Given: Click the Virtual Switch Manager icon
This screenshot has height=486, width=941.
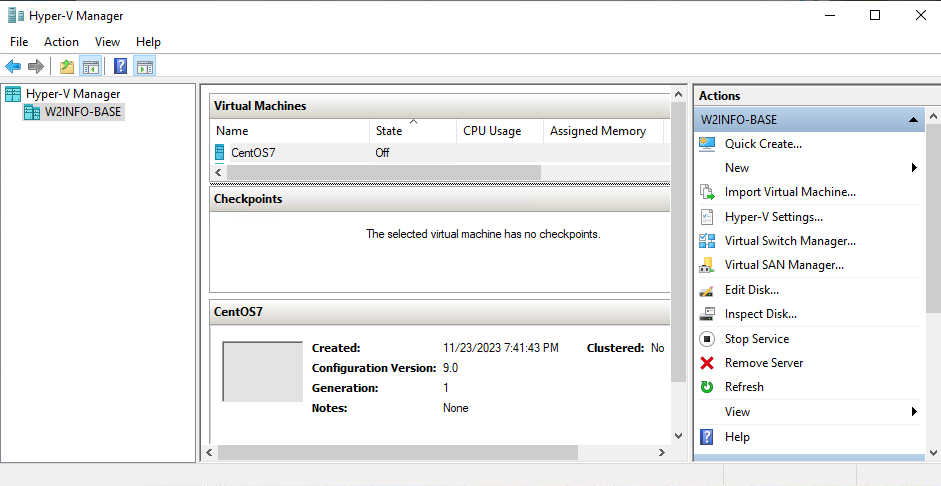Looking at the screenshot, I should pos(707,241).
